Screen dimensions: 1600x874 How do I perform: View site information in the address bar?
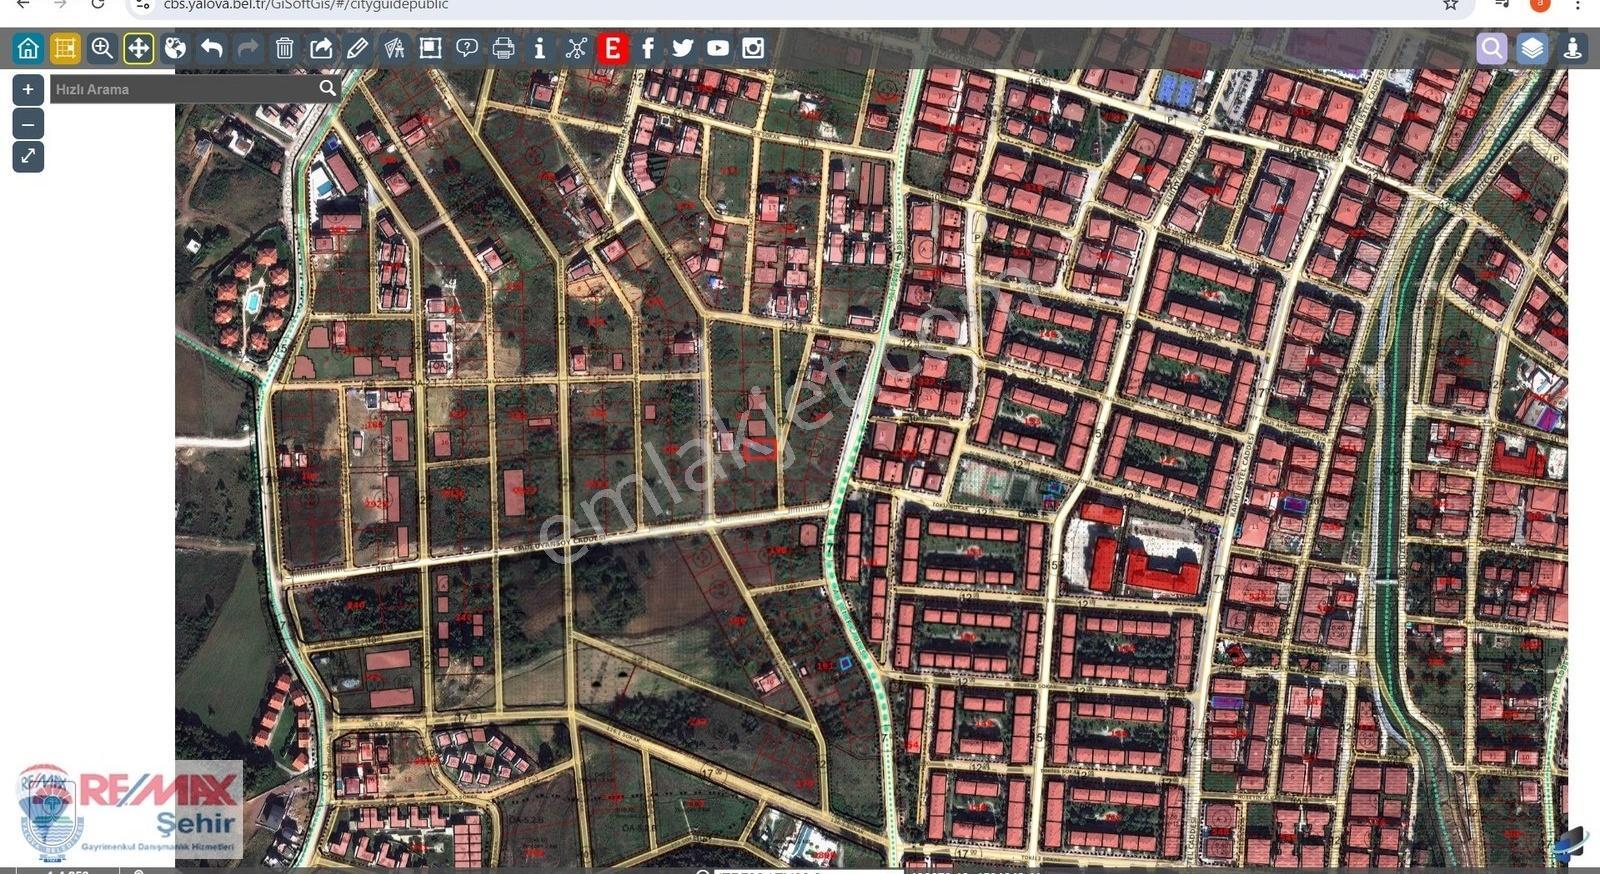click(142, 5)
